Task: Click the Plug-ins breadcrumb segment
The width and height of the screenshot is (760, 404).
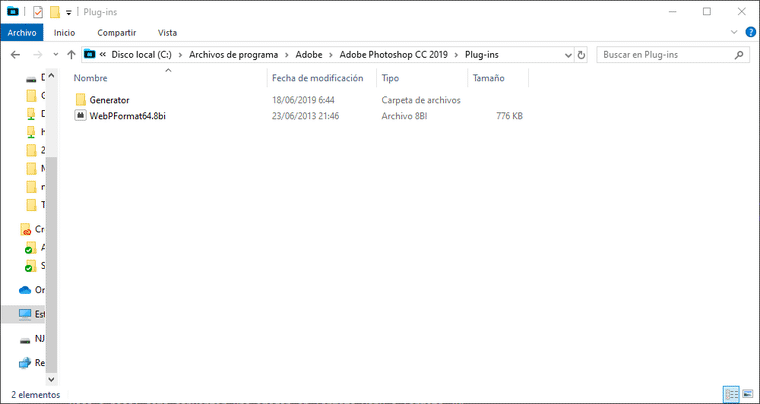Action: pos(482,55)
